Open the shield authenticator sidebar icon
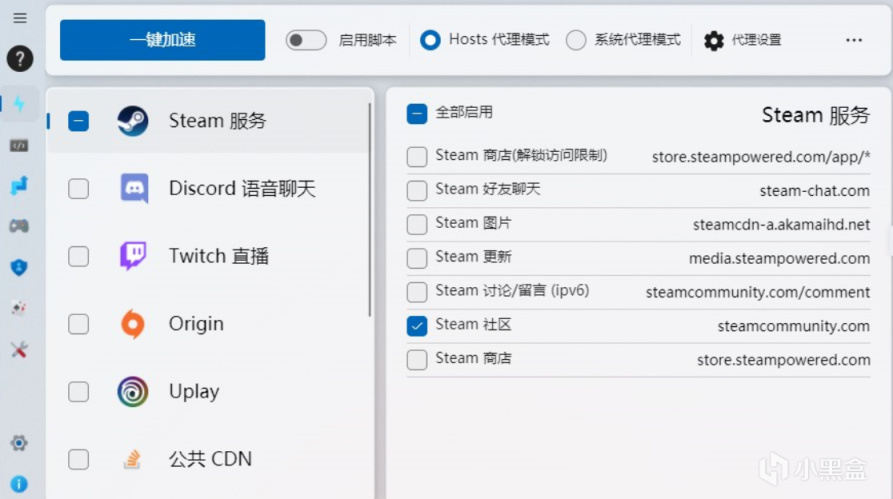Image resolution: width=893 pixels, height=499 pixels. (x=19, y=267)
